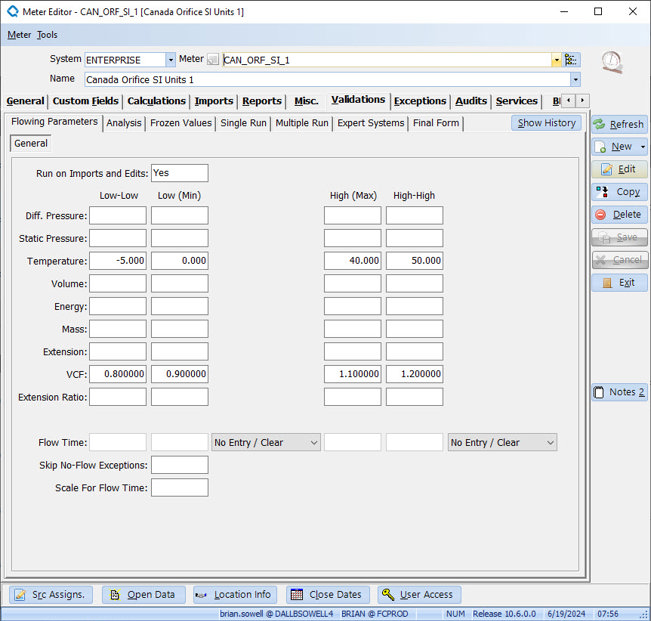Screen dimensions: 651x621
Task: Switch to the Calculations tab
Action: pyautogui.click(x=157, y=101)
